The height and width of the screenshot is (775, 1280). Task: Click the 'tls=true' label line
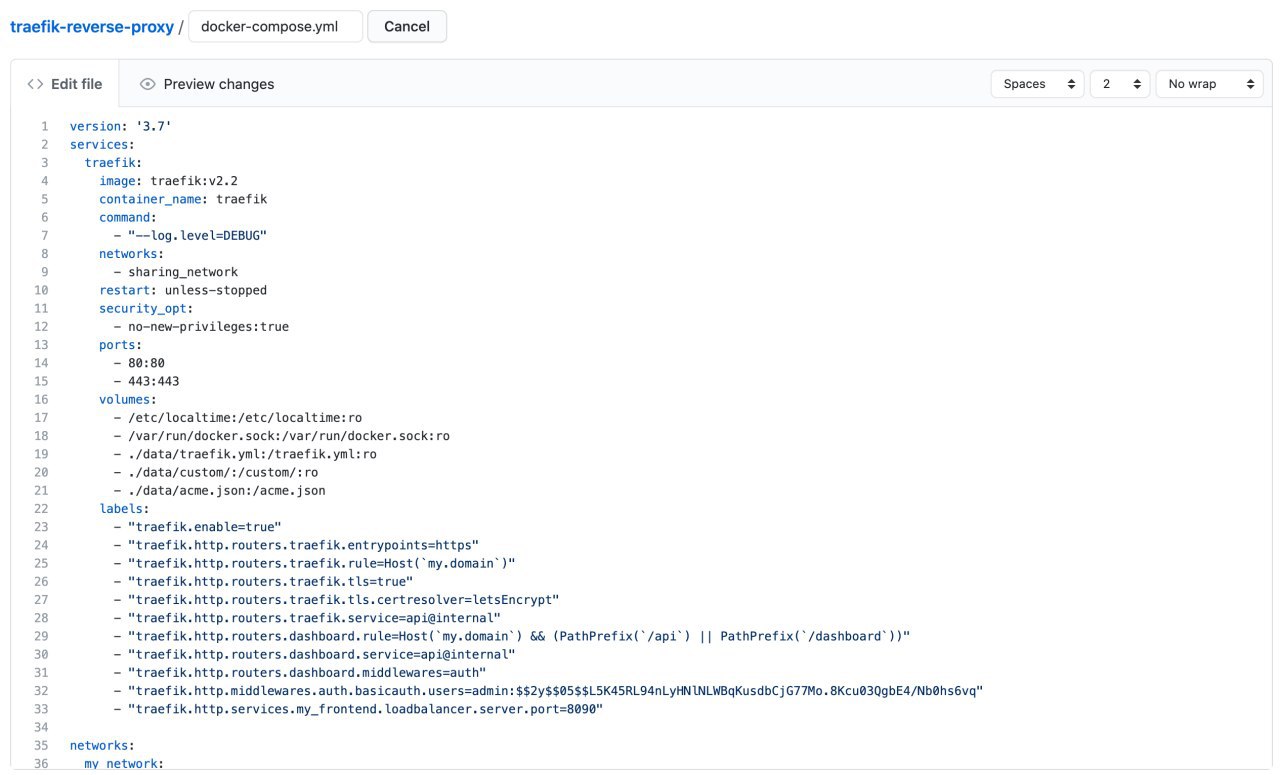pos(264,581)
